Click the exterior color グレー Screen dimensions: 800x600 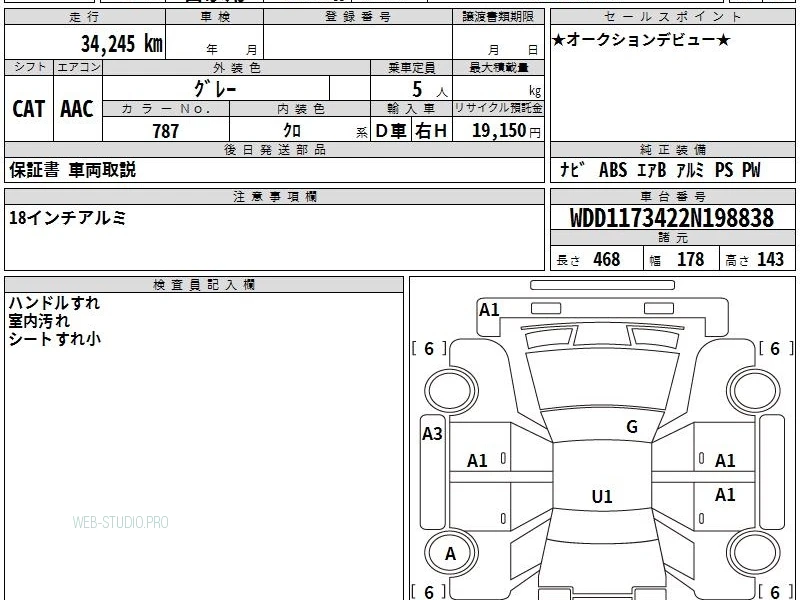pyautogui.click(x=215, y=89)
